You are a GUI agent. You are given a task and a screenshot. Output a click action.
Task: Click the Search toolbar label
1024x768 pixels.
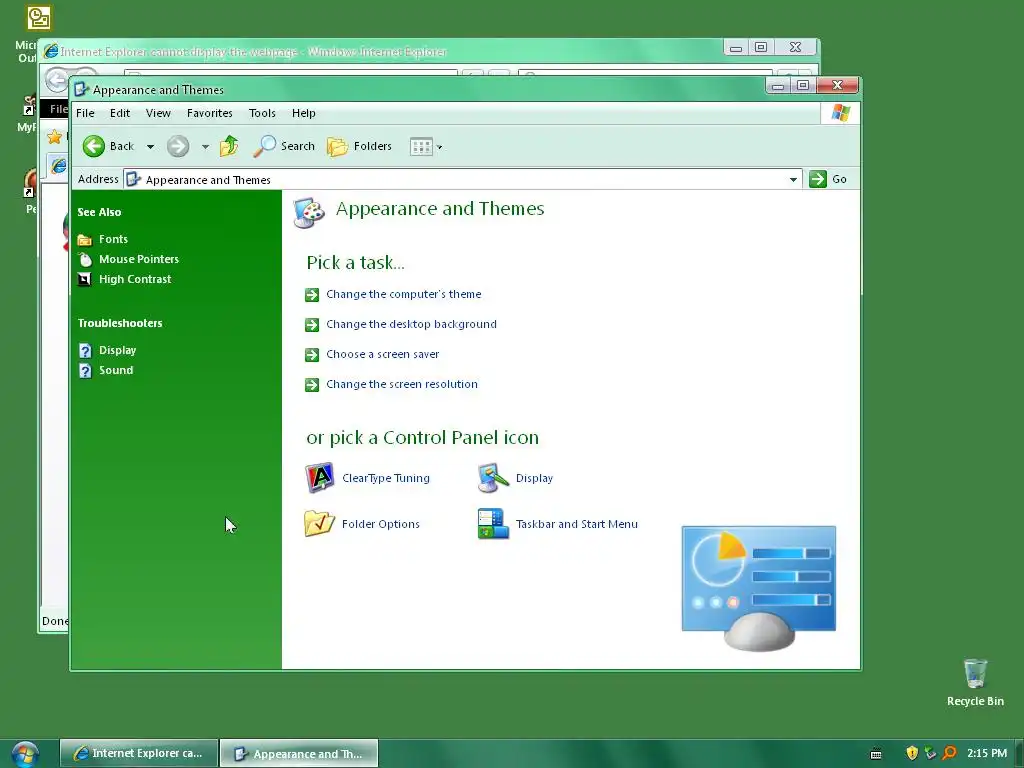[298, 146]
